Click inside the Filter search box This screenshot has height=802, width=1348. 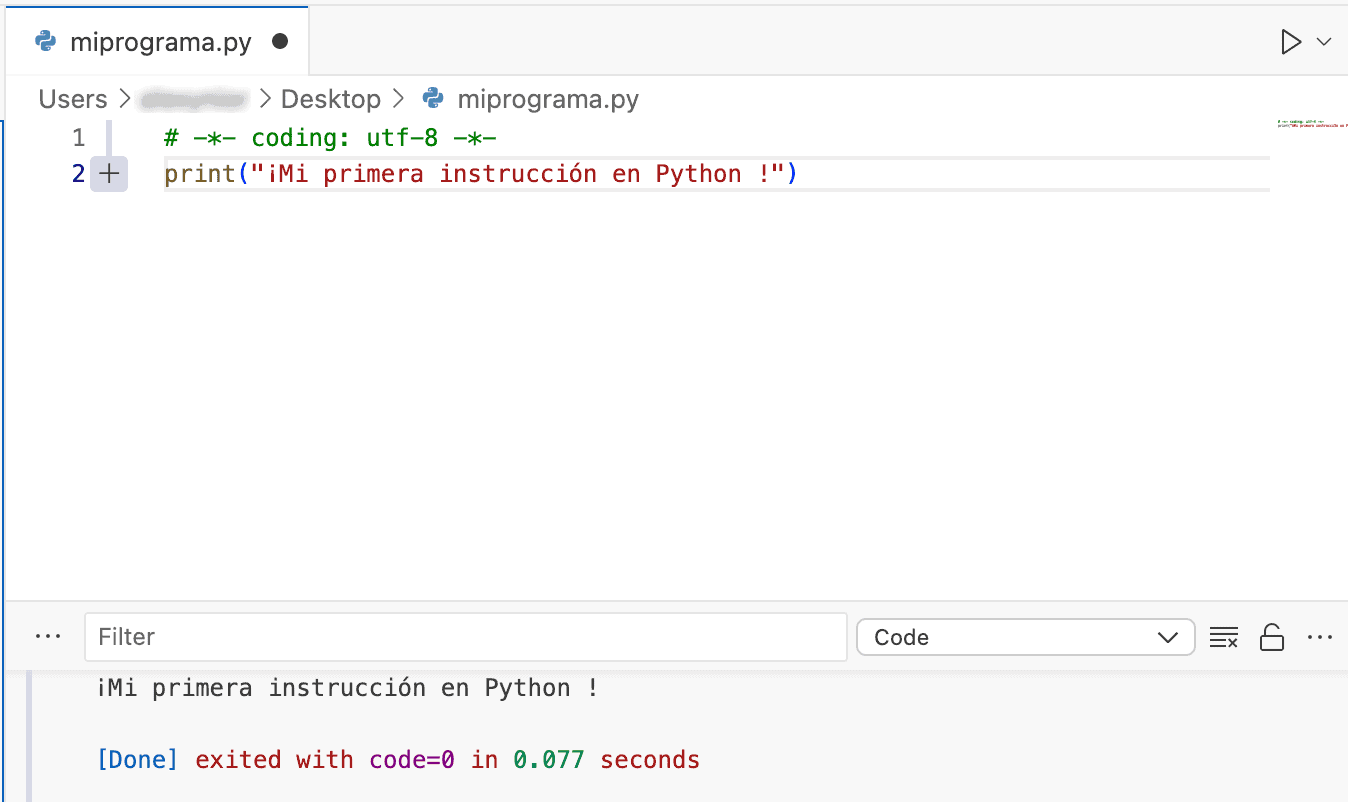(465, 636)
